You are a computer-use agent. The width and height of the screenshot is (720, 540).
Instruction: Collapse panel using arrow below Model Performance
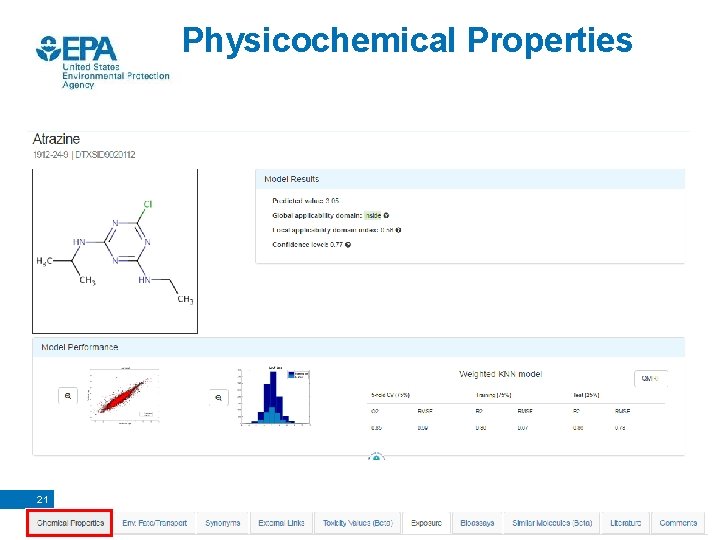coord(376,457)
